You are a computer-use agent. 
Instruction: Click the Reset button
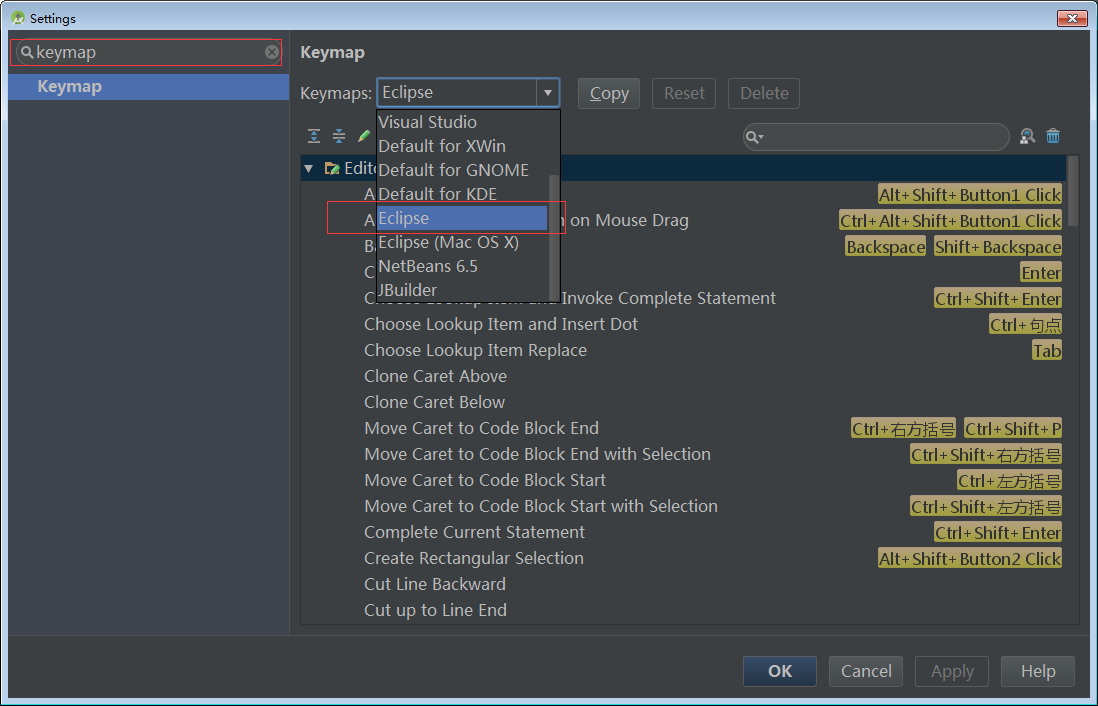point(684,93)
